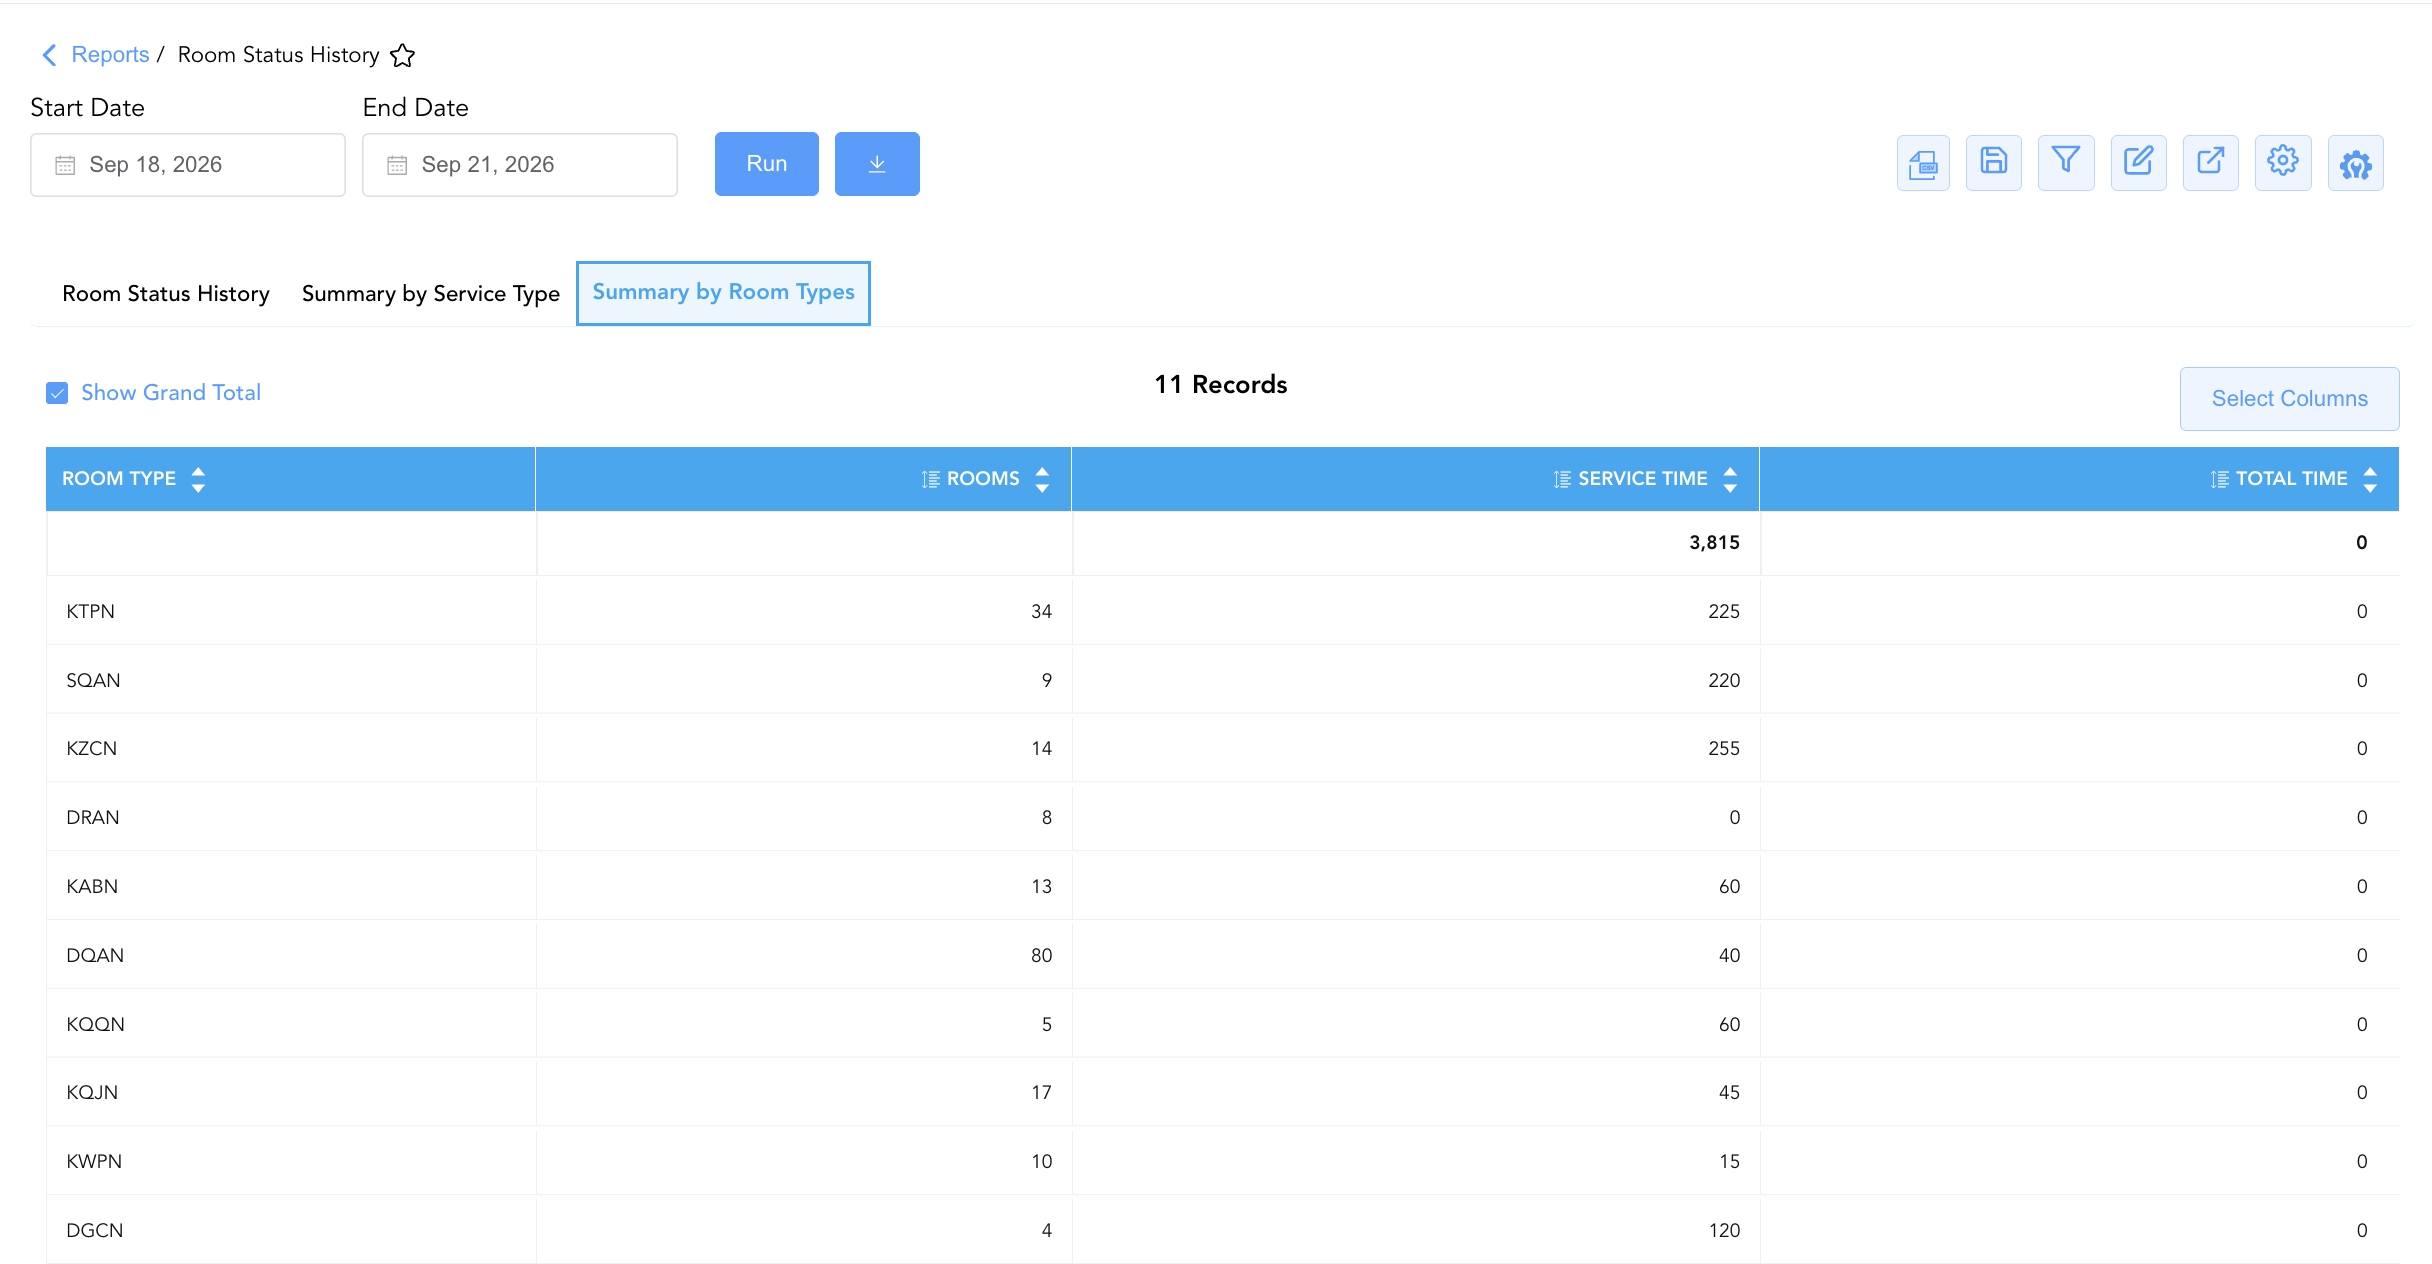The height and width of the screenshot is (1264, 2432).
Task: Switch to Room Status History tab
Action: click(x=166, y=294)
